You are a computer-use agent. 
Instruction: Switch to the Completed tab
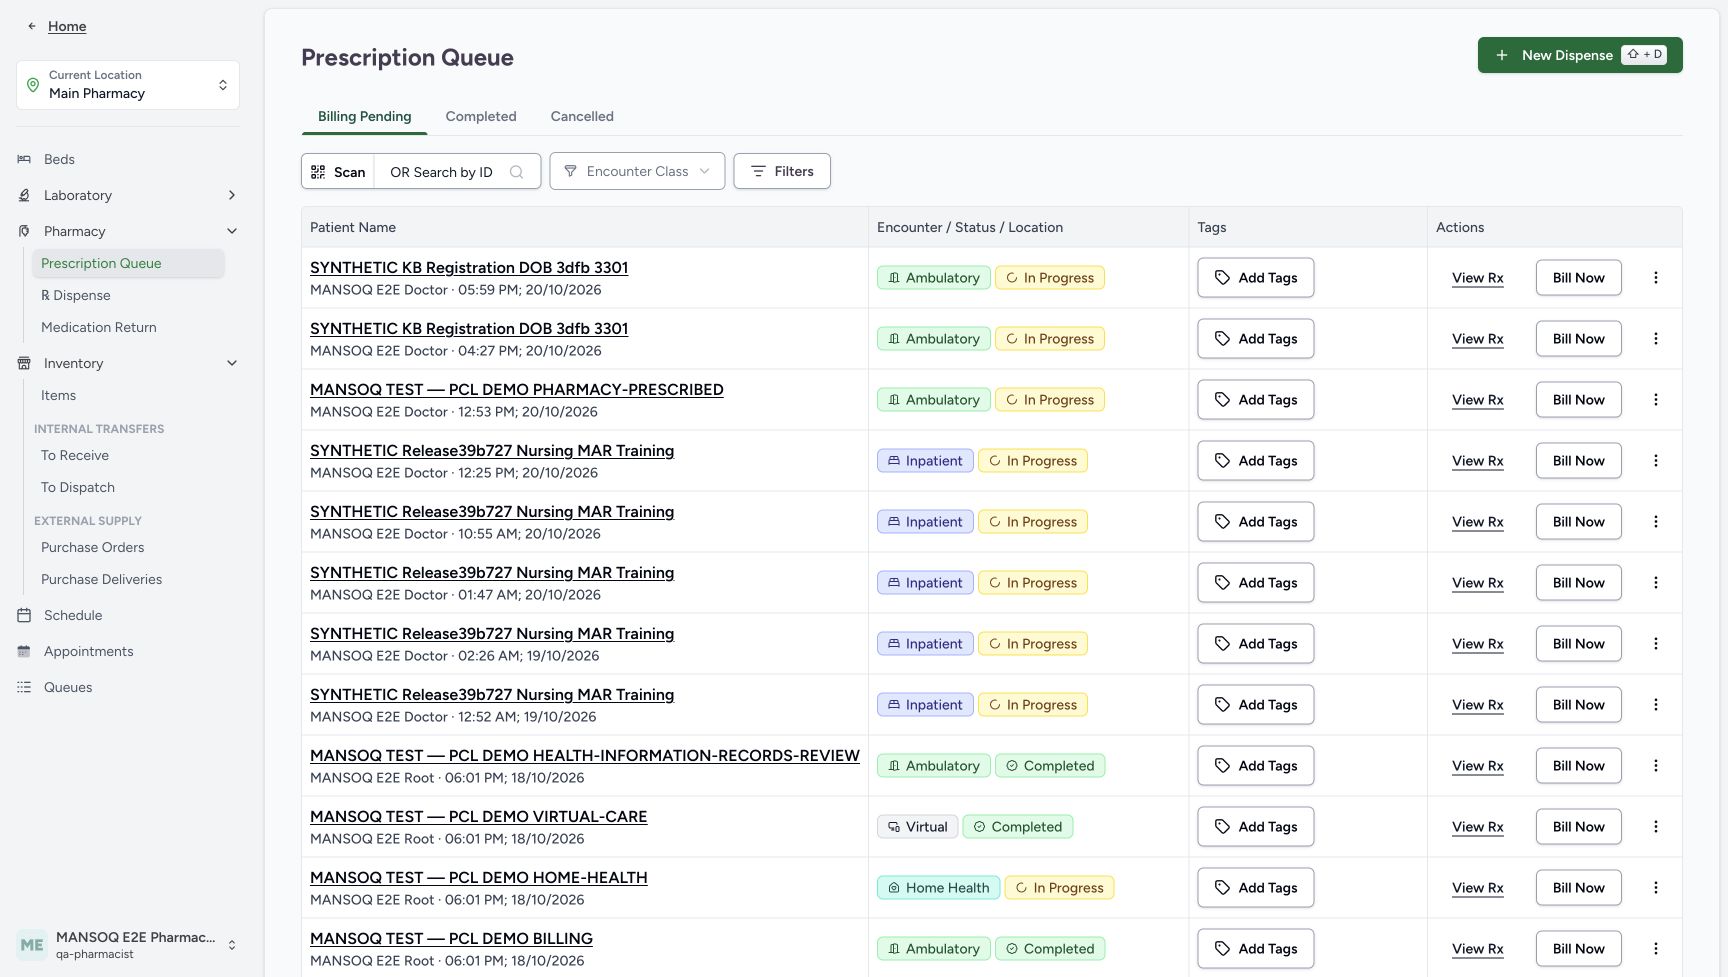481,116
